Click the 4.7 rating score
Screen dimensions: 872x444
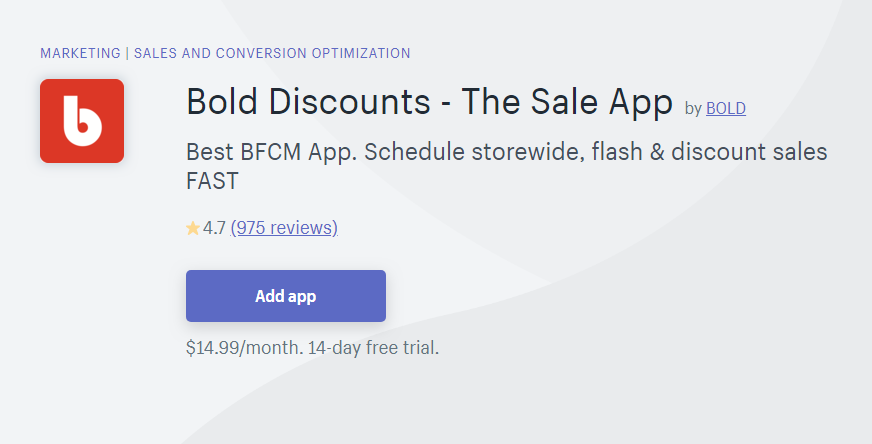[214, 228]
